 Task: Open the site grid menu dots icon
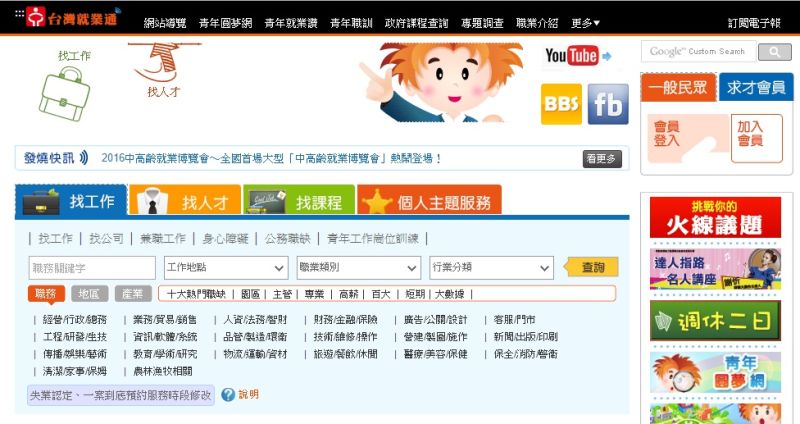coord(19,13)
